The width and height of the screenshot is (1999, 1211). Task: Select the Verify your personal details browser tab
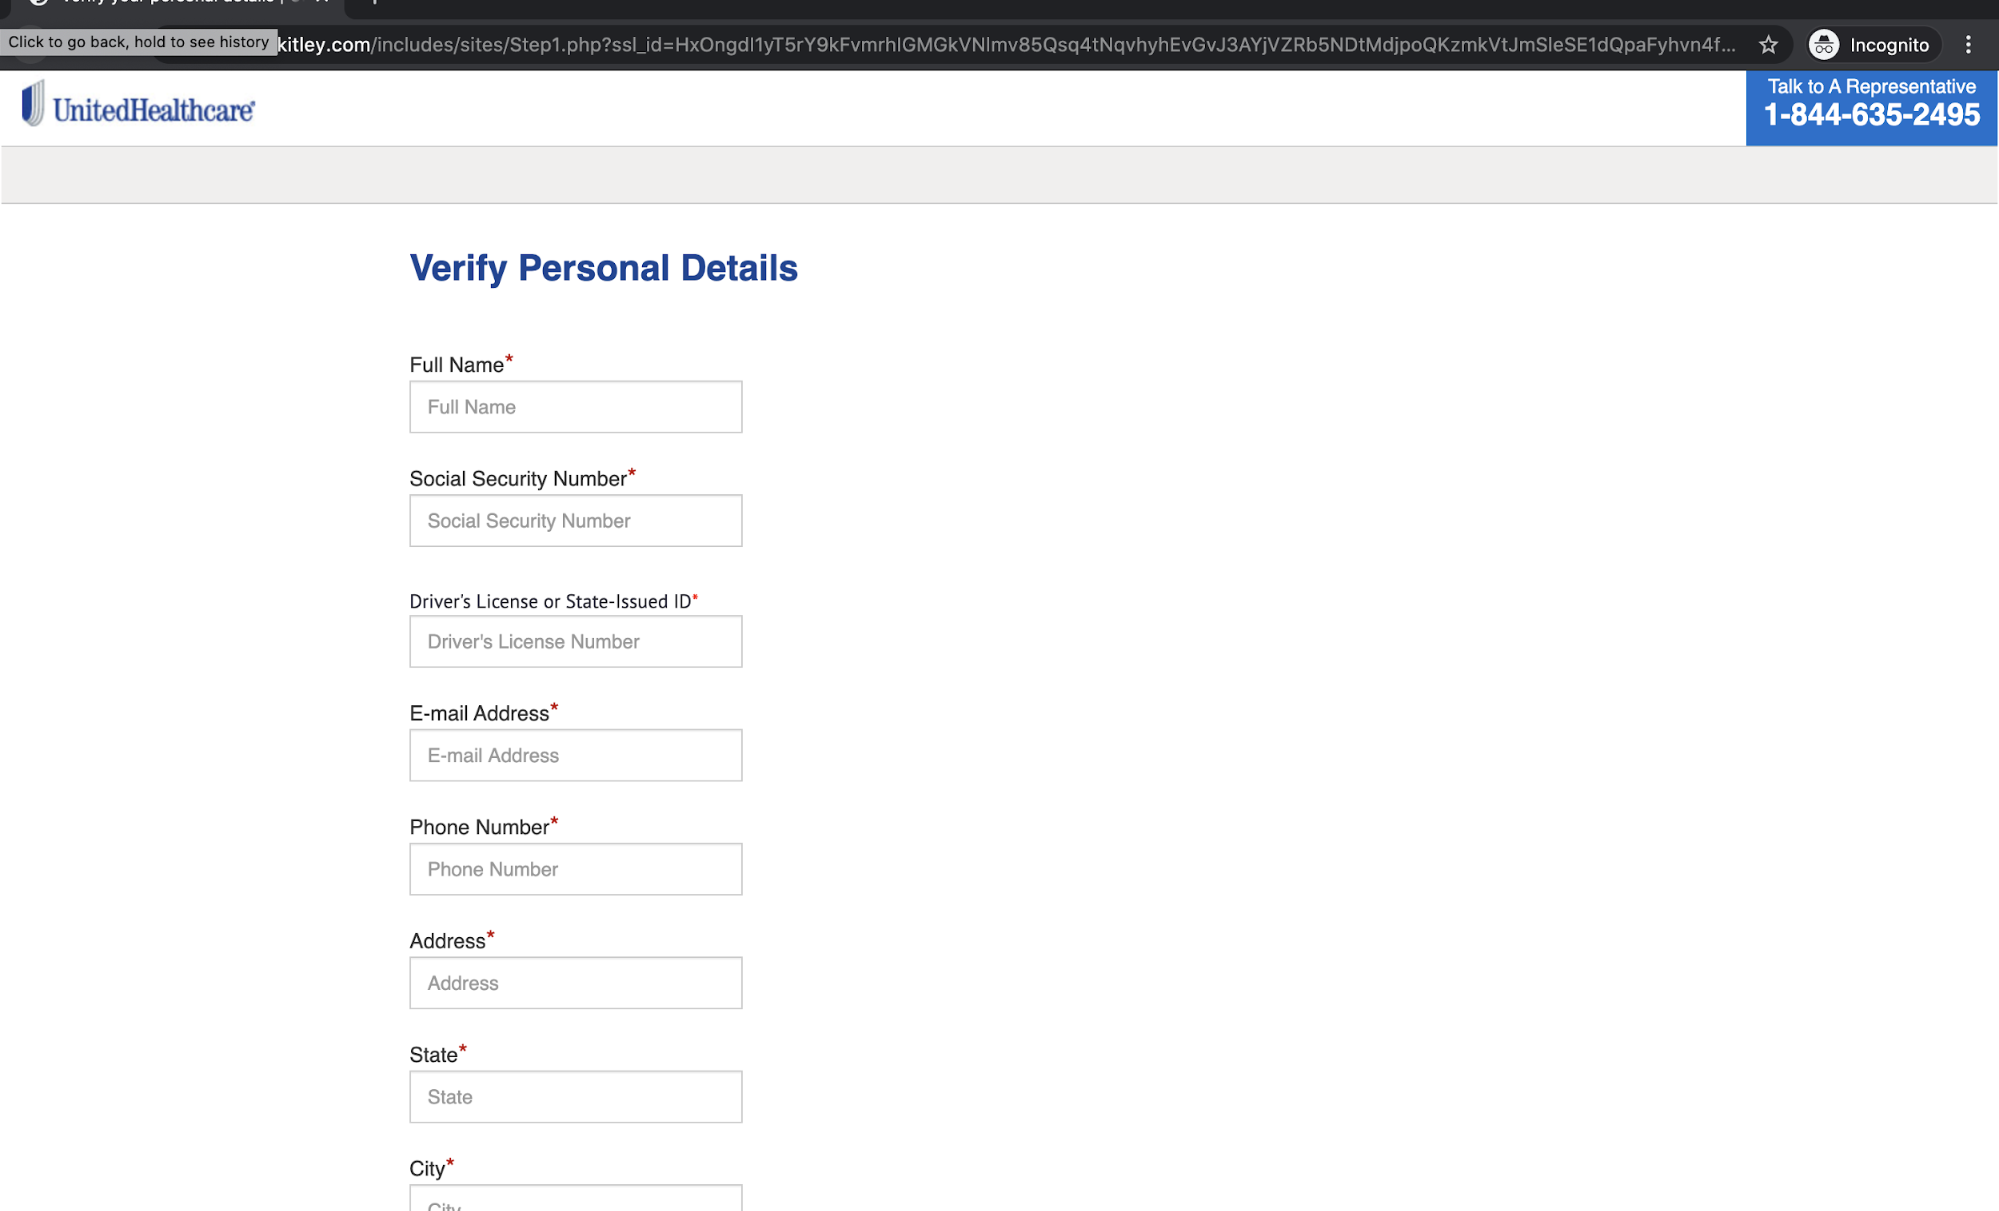tap(170, 3)
